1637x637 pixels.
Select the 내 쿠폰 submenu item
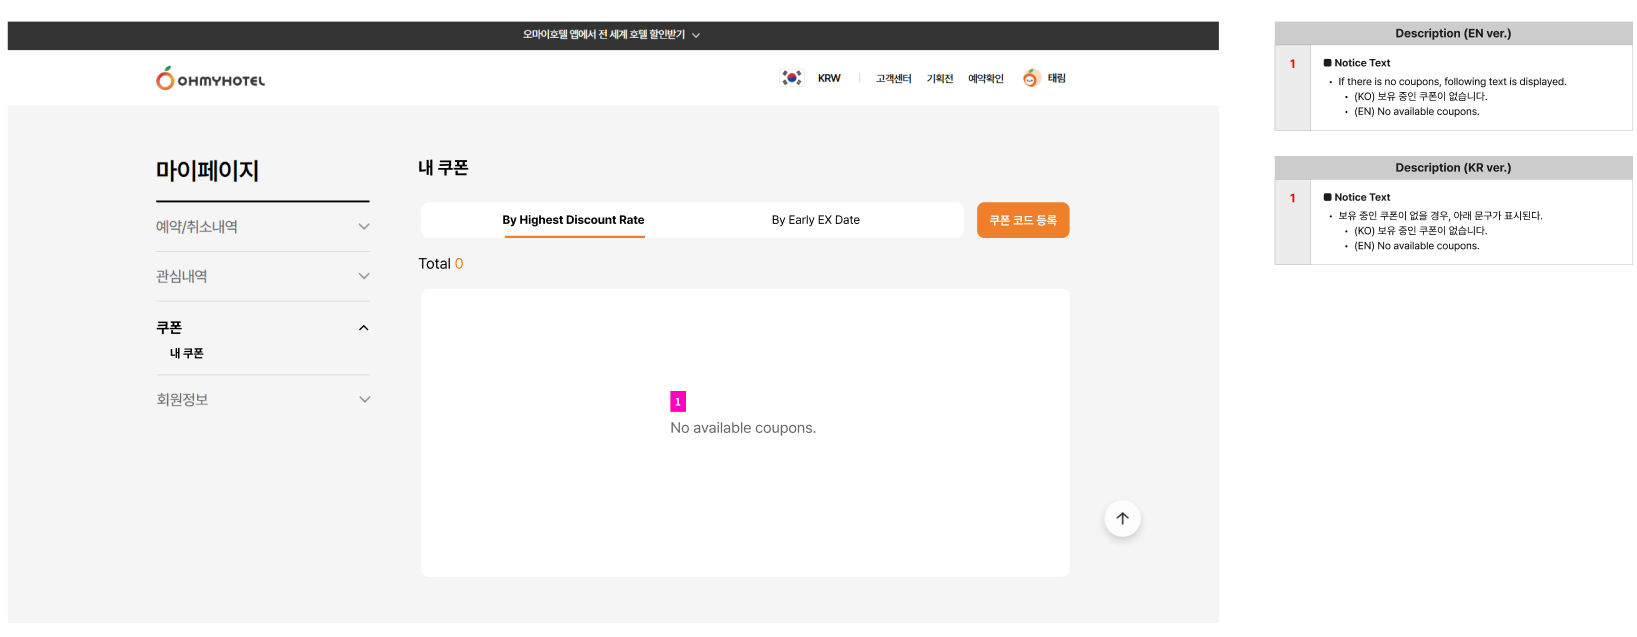coord(187,353)
